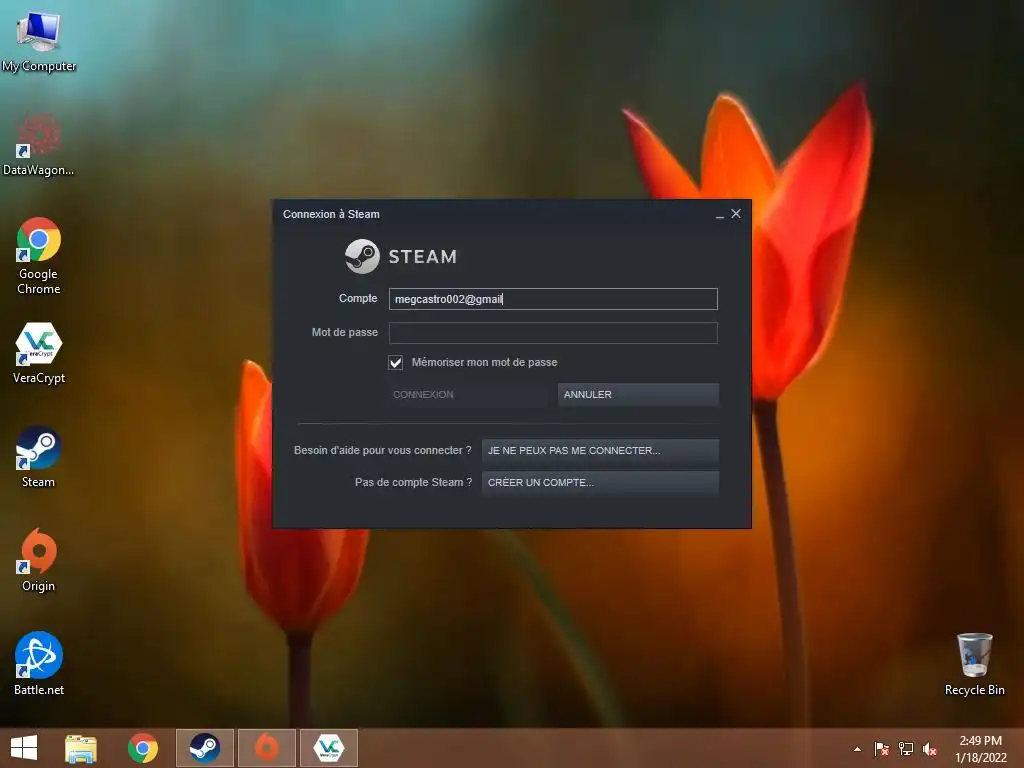This screenshot has height=768, width=1024.
Task: Open the Origin desktop shortcut
Action: (39, 560)
